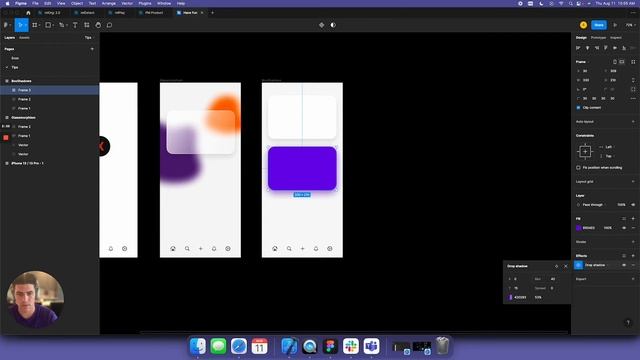
Task: Select portrait frame orientation
Action: click(615, 62)
